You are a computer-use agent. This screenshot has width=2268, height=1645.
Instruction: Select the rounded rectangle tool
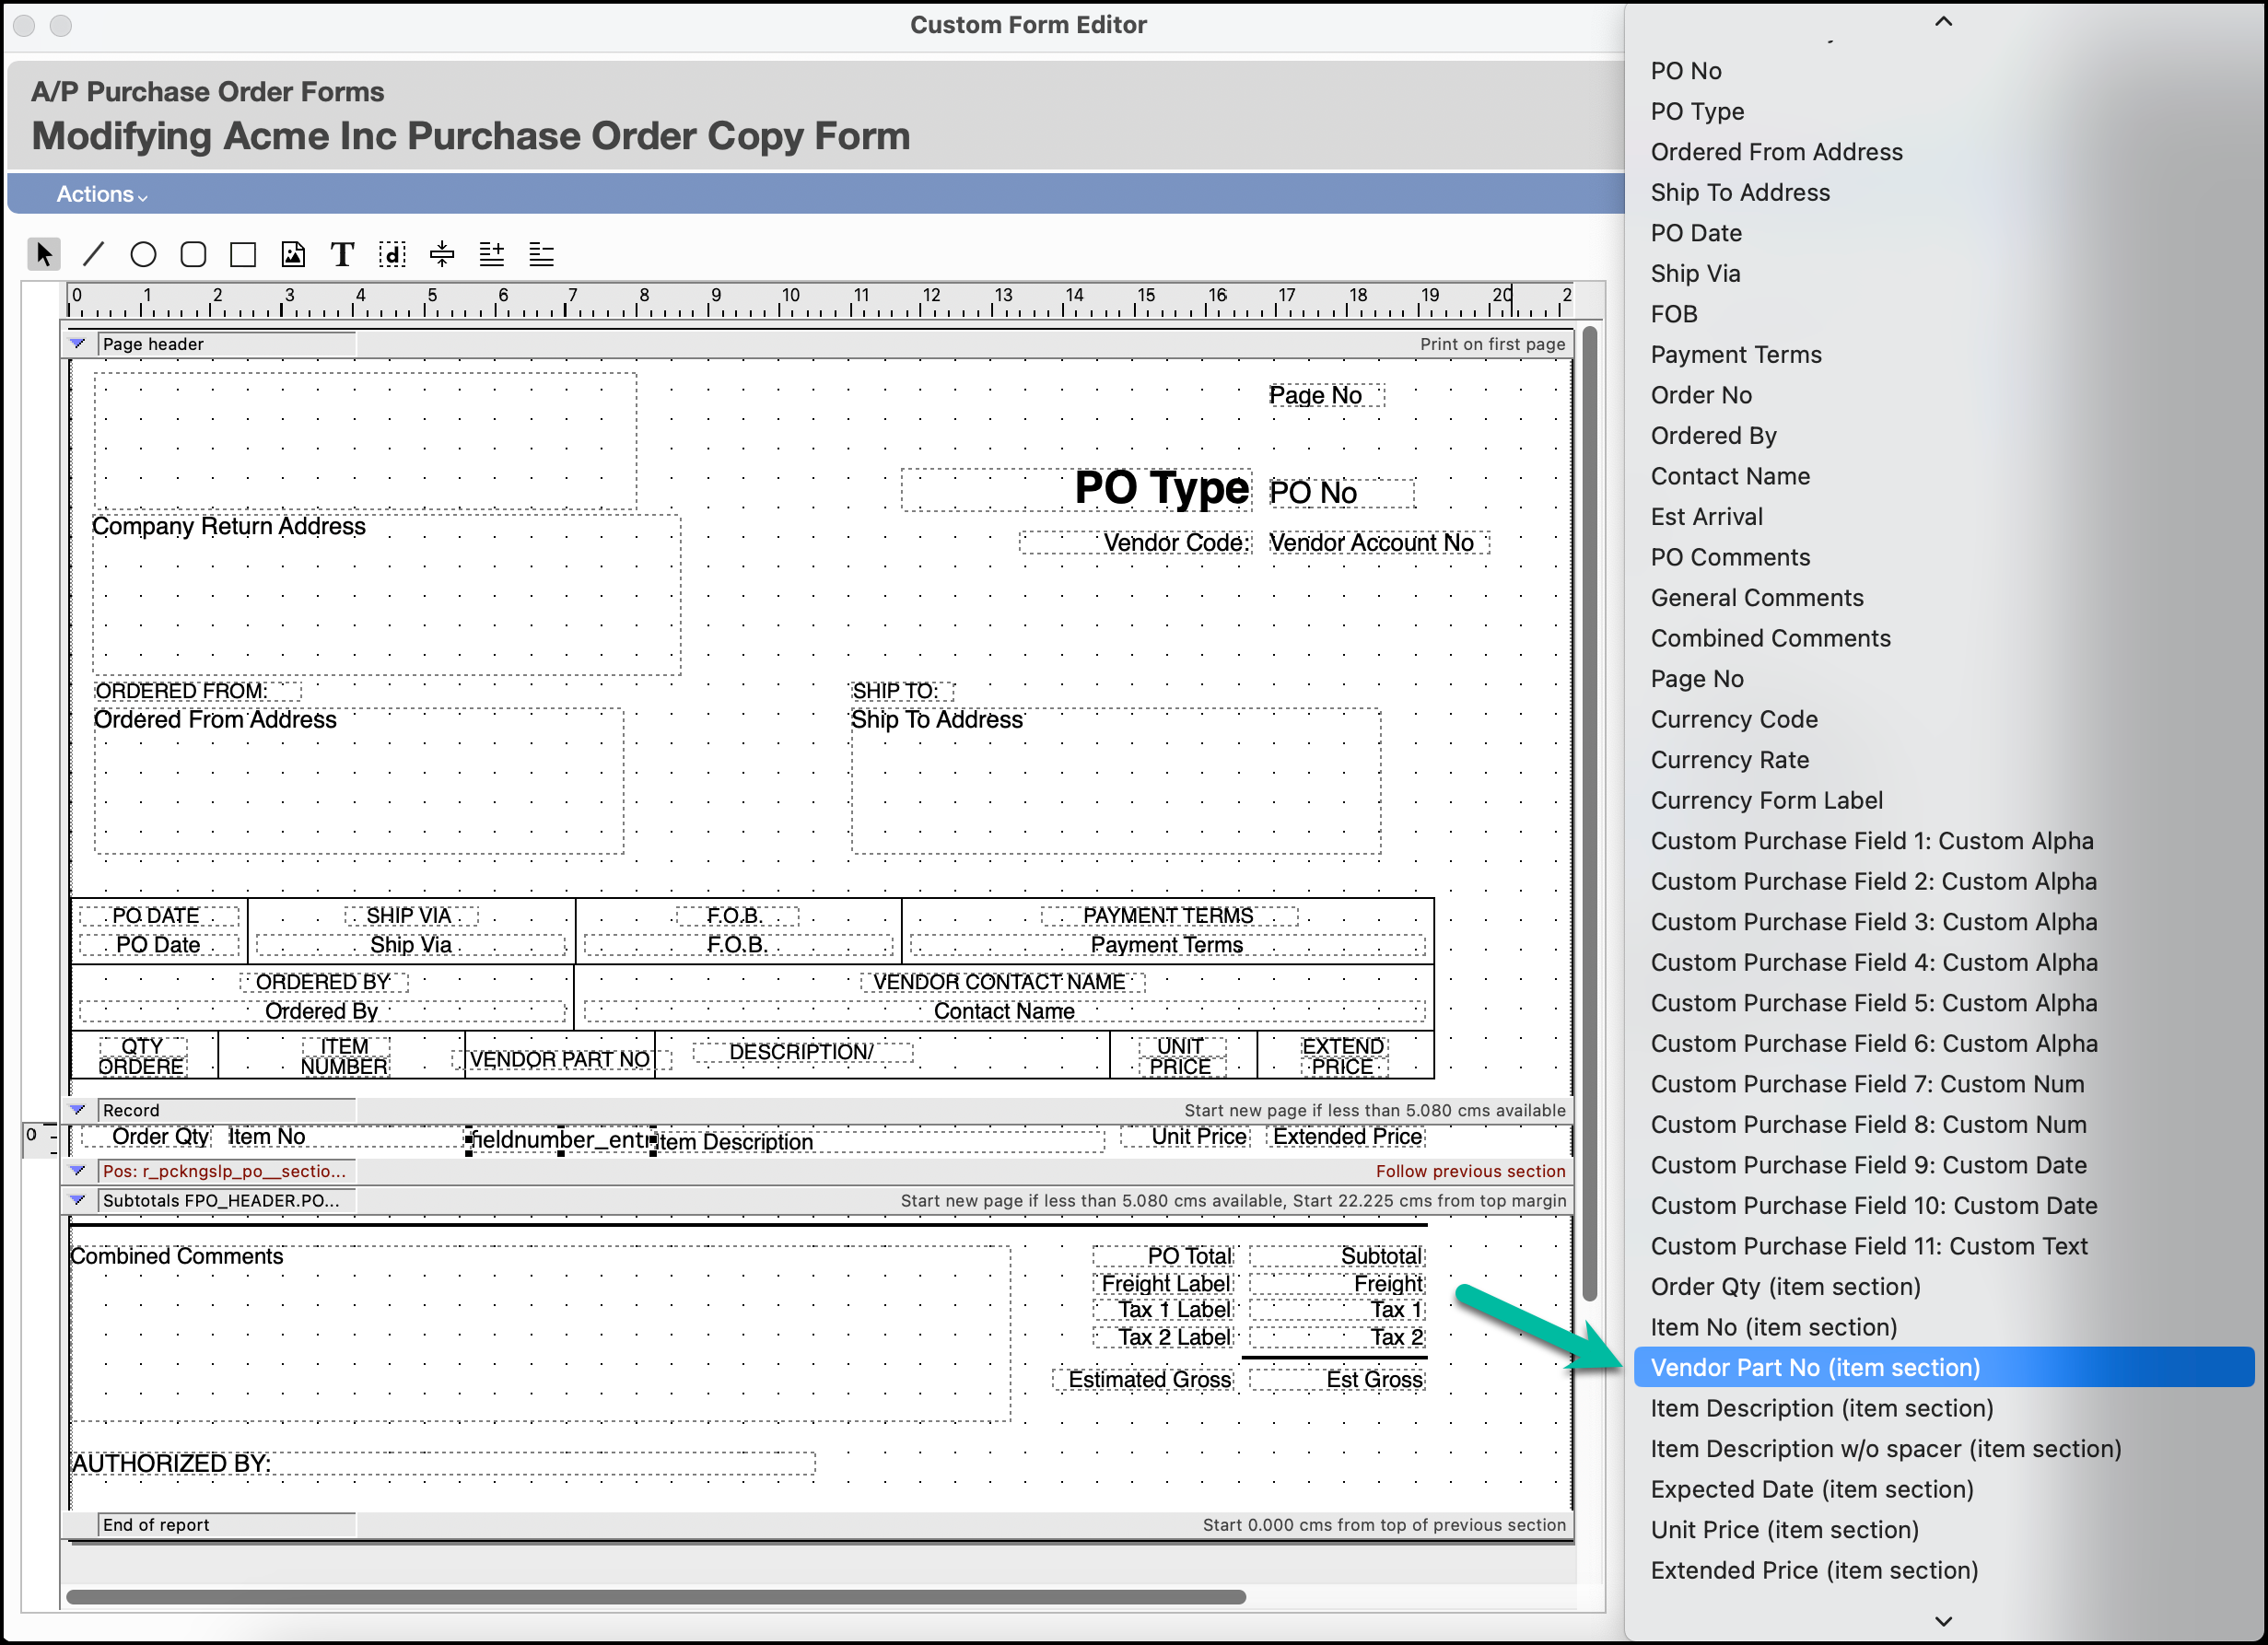pos(193,254)
